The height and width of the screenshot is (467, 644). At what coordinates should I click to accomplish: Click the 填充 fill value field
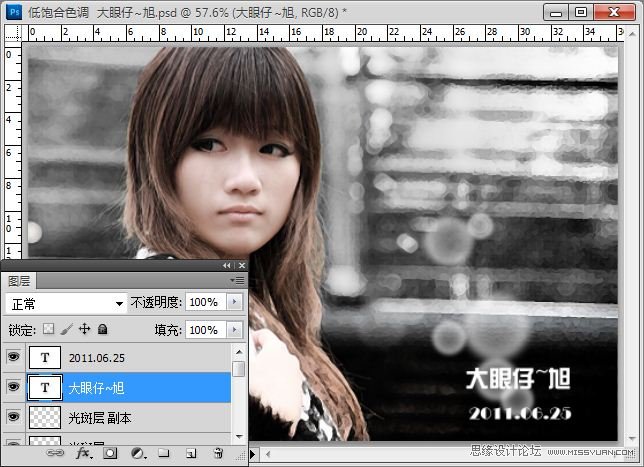(x=206, y=330)
